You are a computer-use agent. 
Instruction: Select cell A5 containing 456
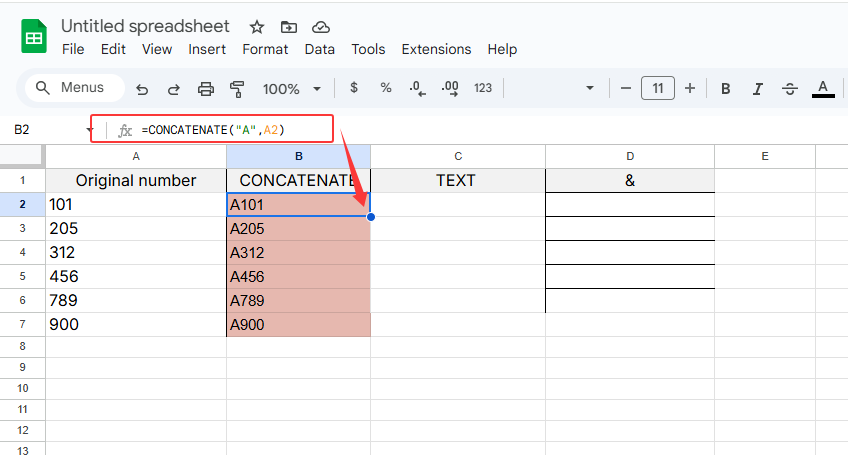point(136,277)
